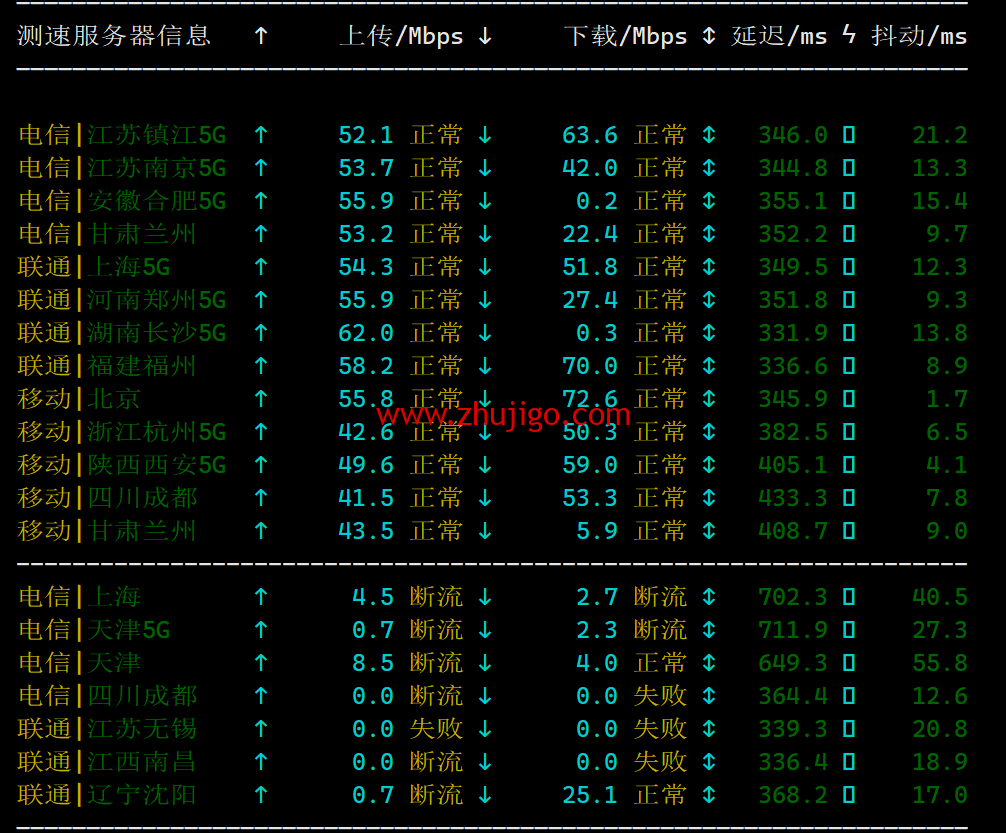Click upload speed value '53.7'
The height and width of the screenshot is (833, 1006).
click(366, 168)
